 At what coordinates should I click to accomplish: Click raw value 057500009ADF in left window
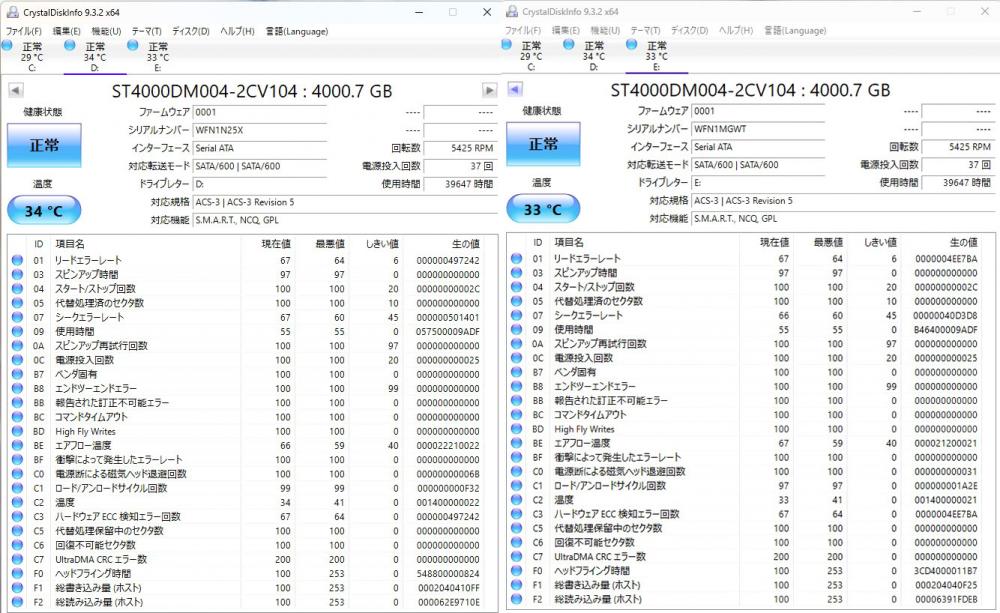tap(448, 332)
